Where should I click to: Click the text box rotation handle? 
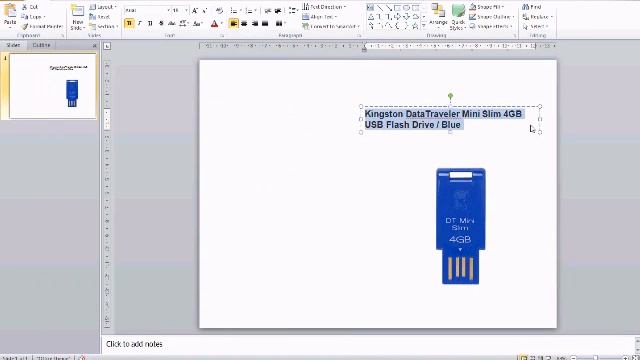click(450, 96)
